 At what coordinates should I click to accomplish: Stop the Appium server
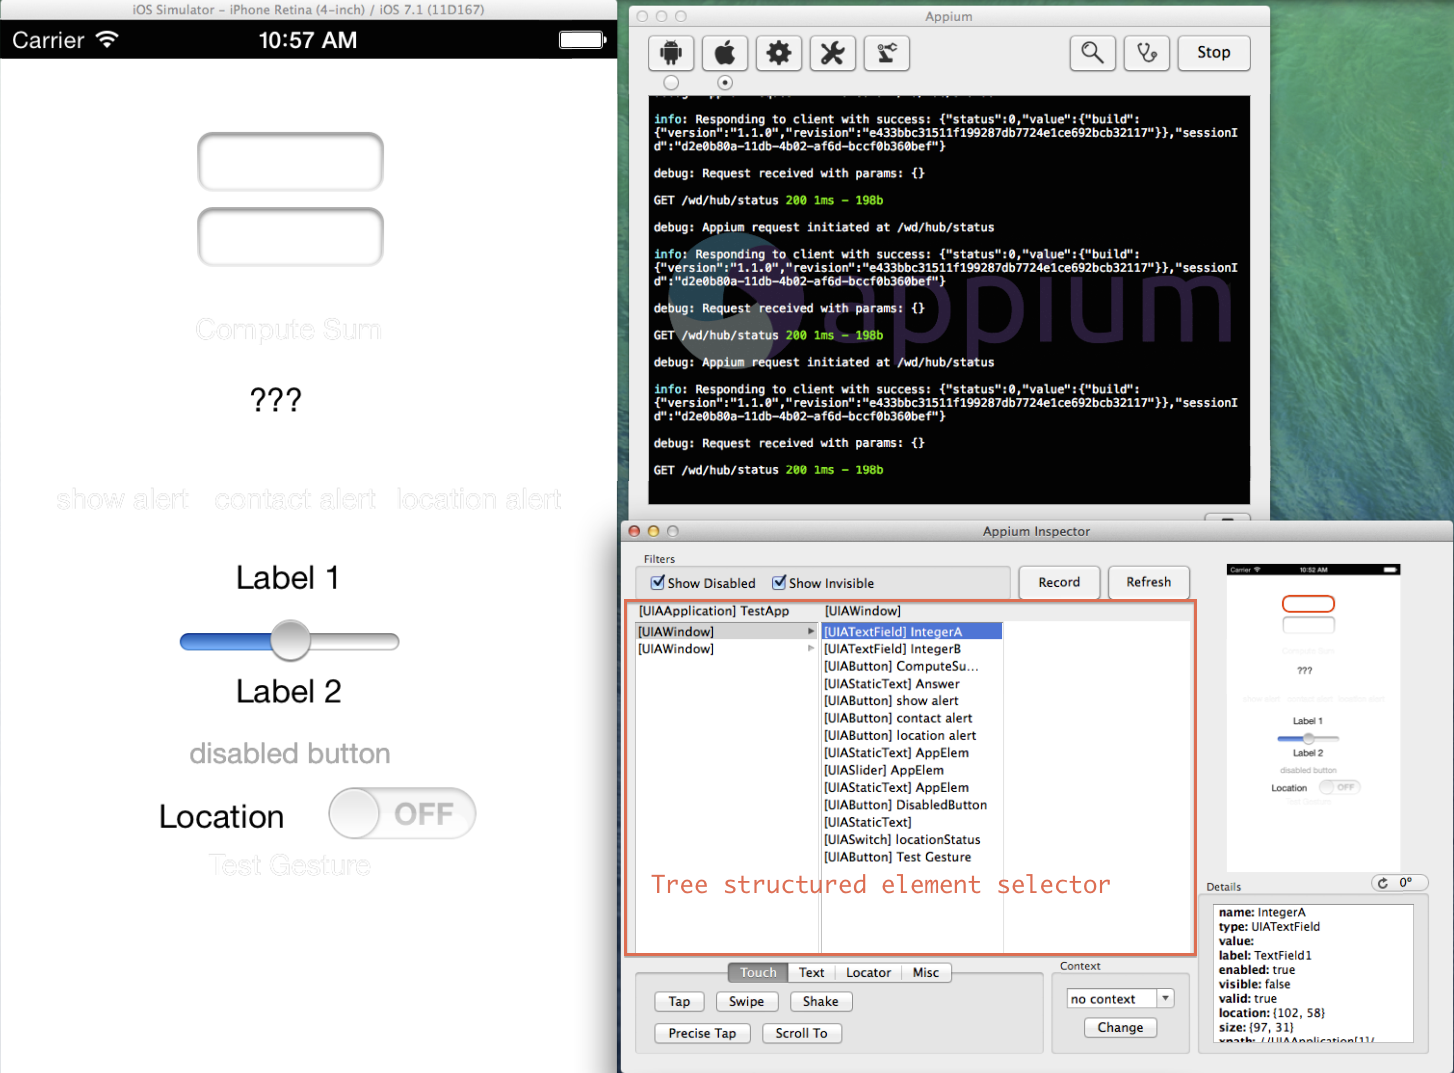click(x=1214, y=53)
